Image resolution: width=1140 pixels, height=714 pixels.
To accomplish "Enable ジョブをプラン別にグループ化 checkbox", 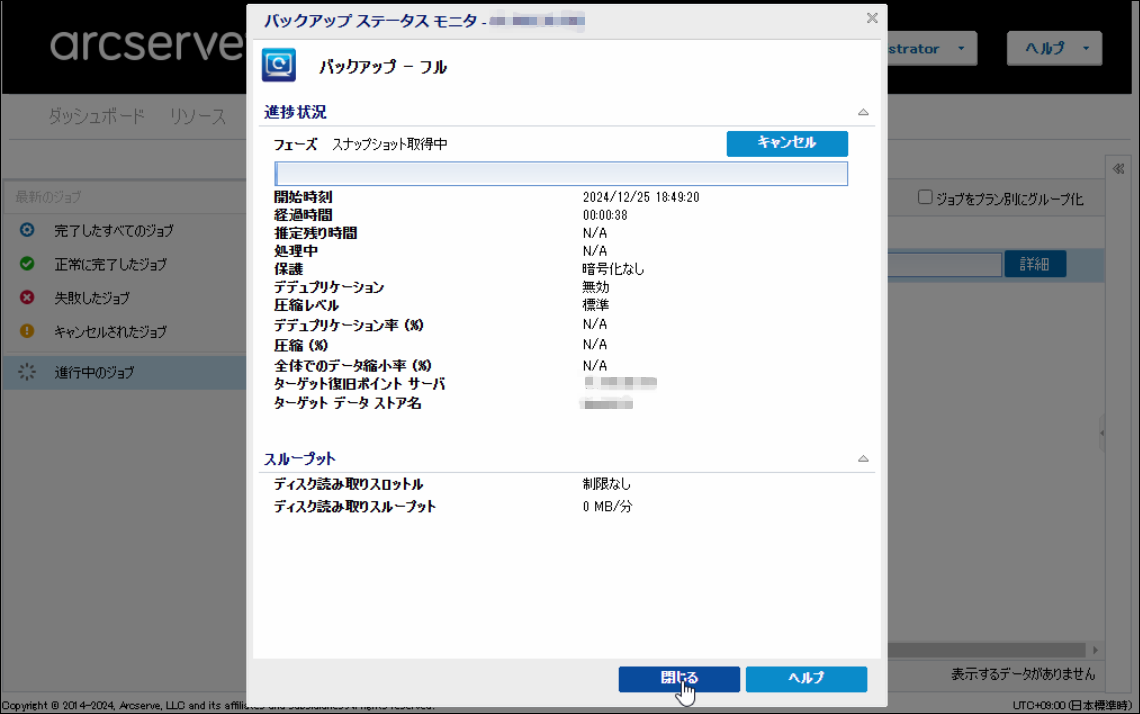I will [x=925, y=198].
